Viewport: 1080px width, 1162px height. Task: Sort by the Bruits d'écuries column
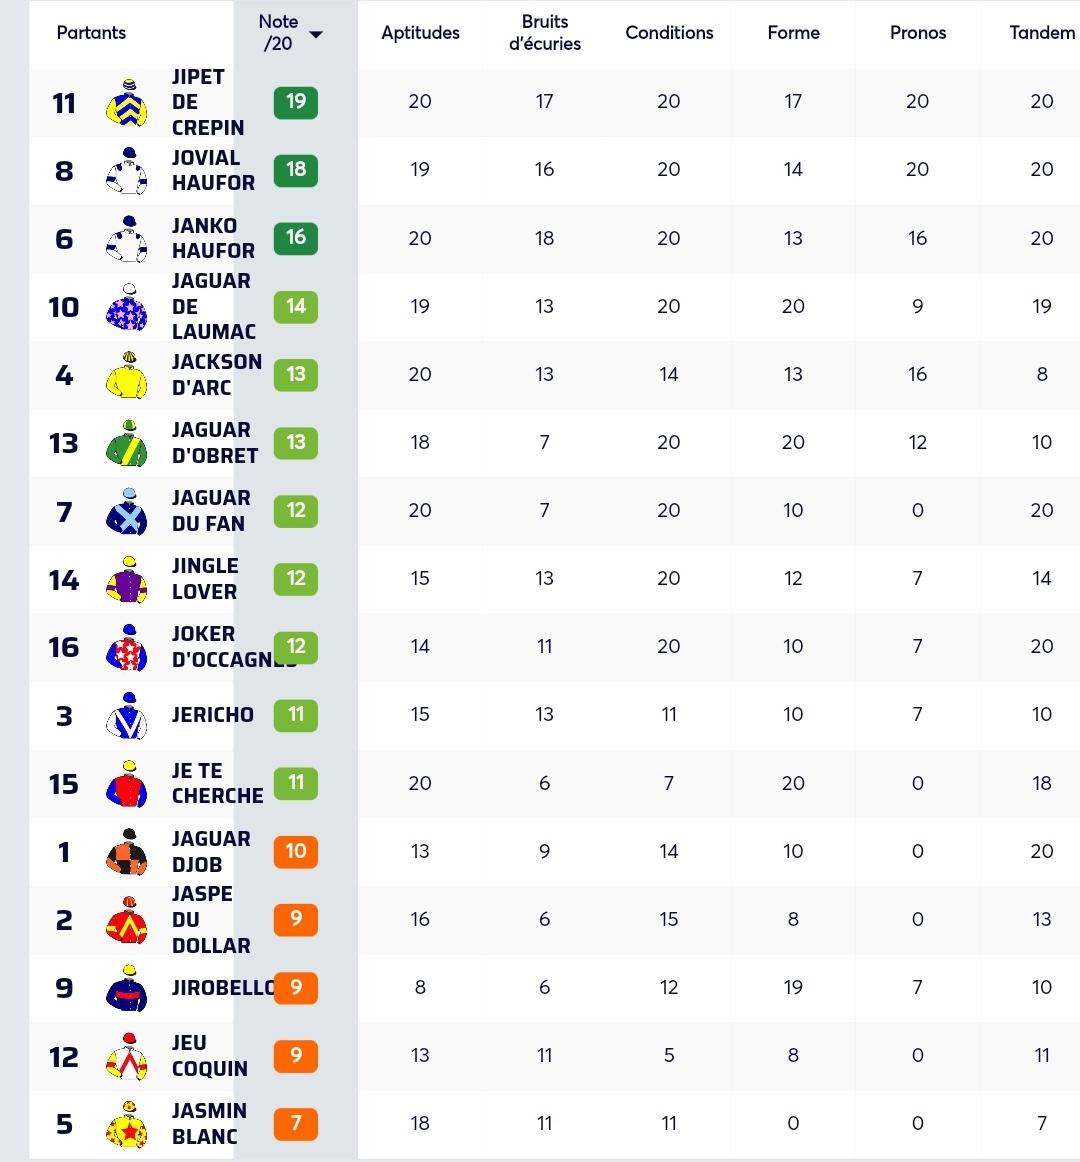point(545,33)
